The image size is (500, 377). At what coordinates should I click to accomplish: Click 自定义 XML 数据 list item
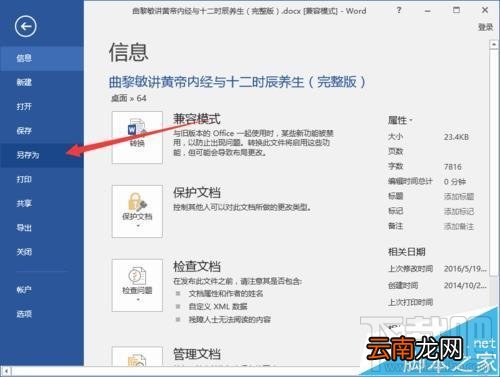pos(218,307)
